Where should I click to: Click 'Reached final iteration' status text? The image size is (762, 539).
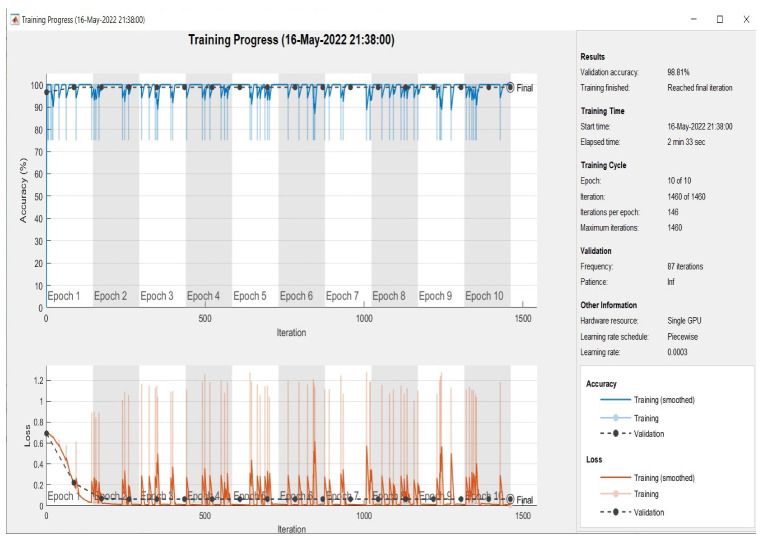pyautogui.click(x=699, y=87)
